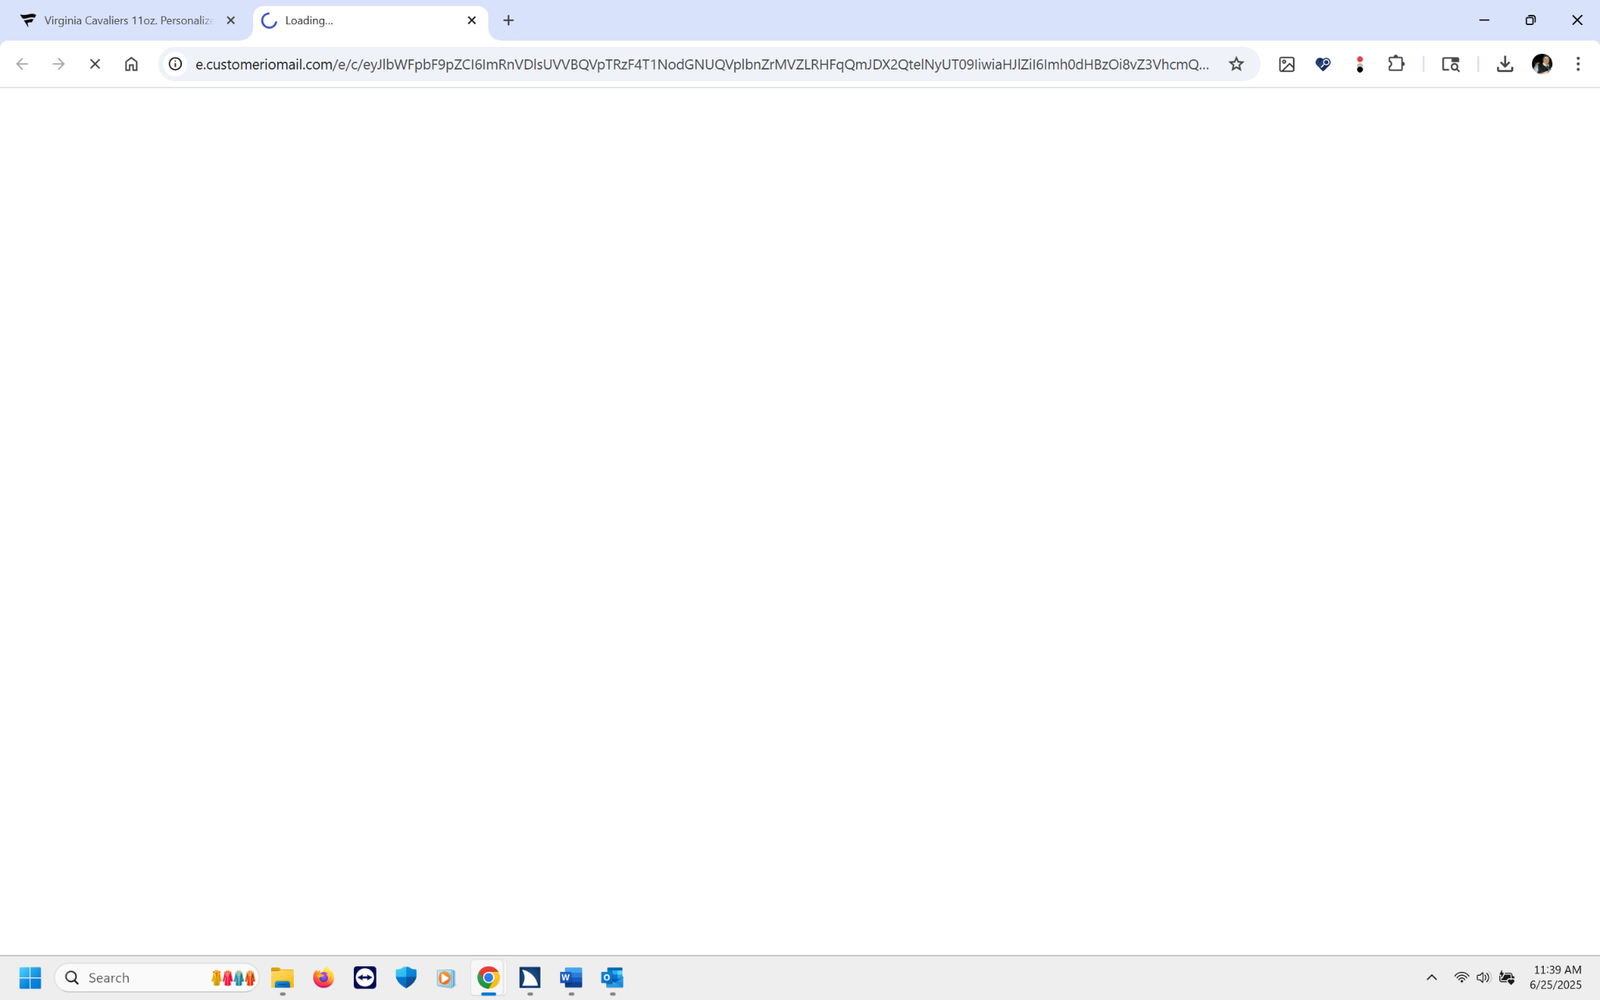
Task: Open Wi-Fi network settings
Action: [1462, 978]
